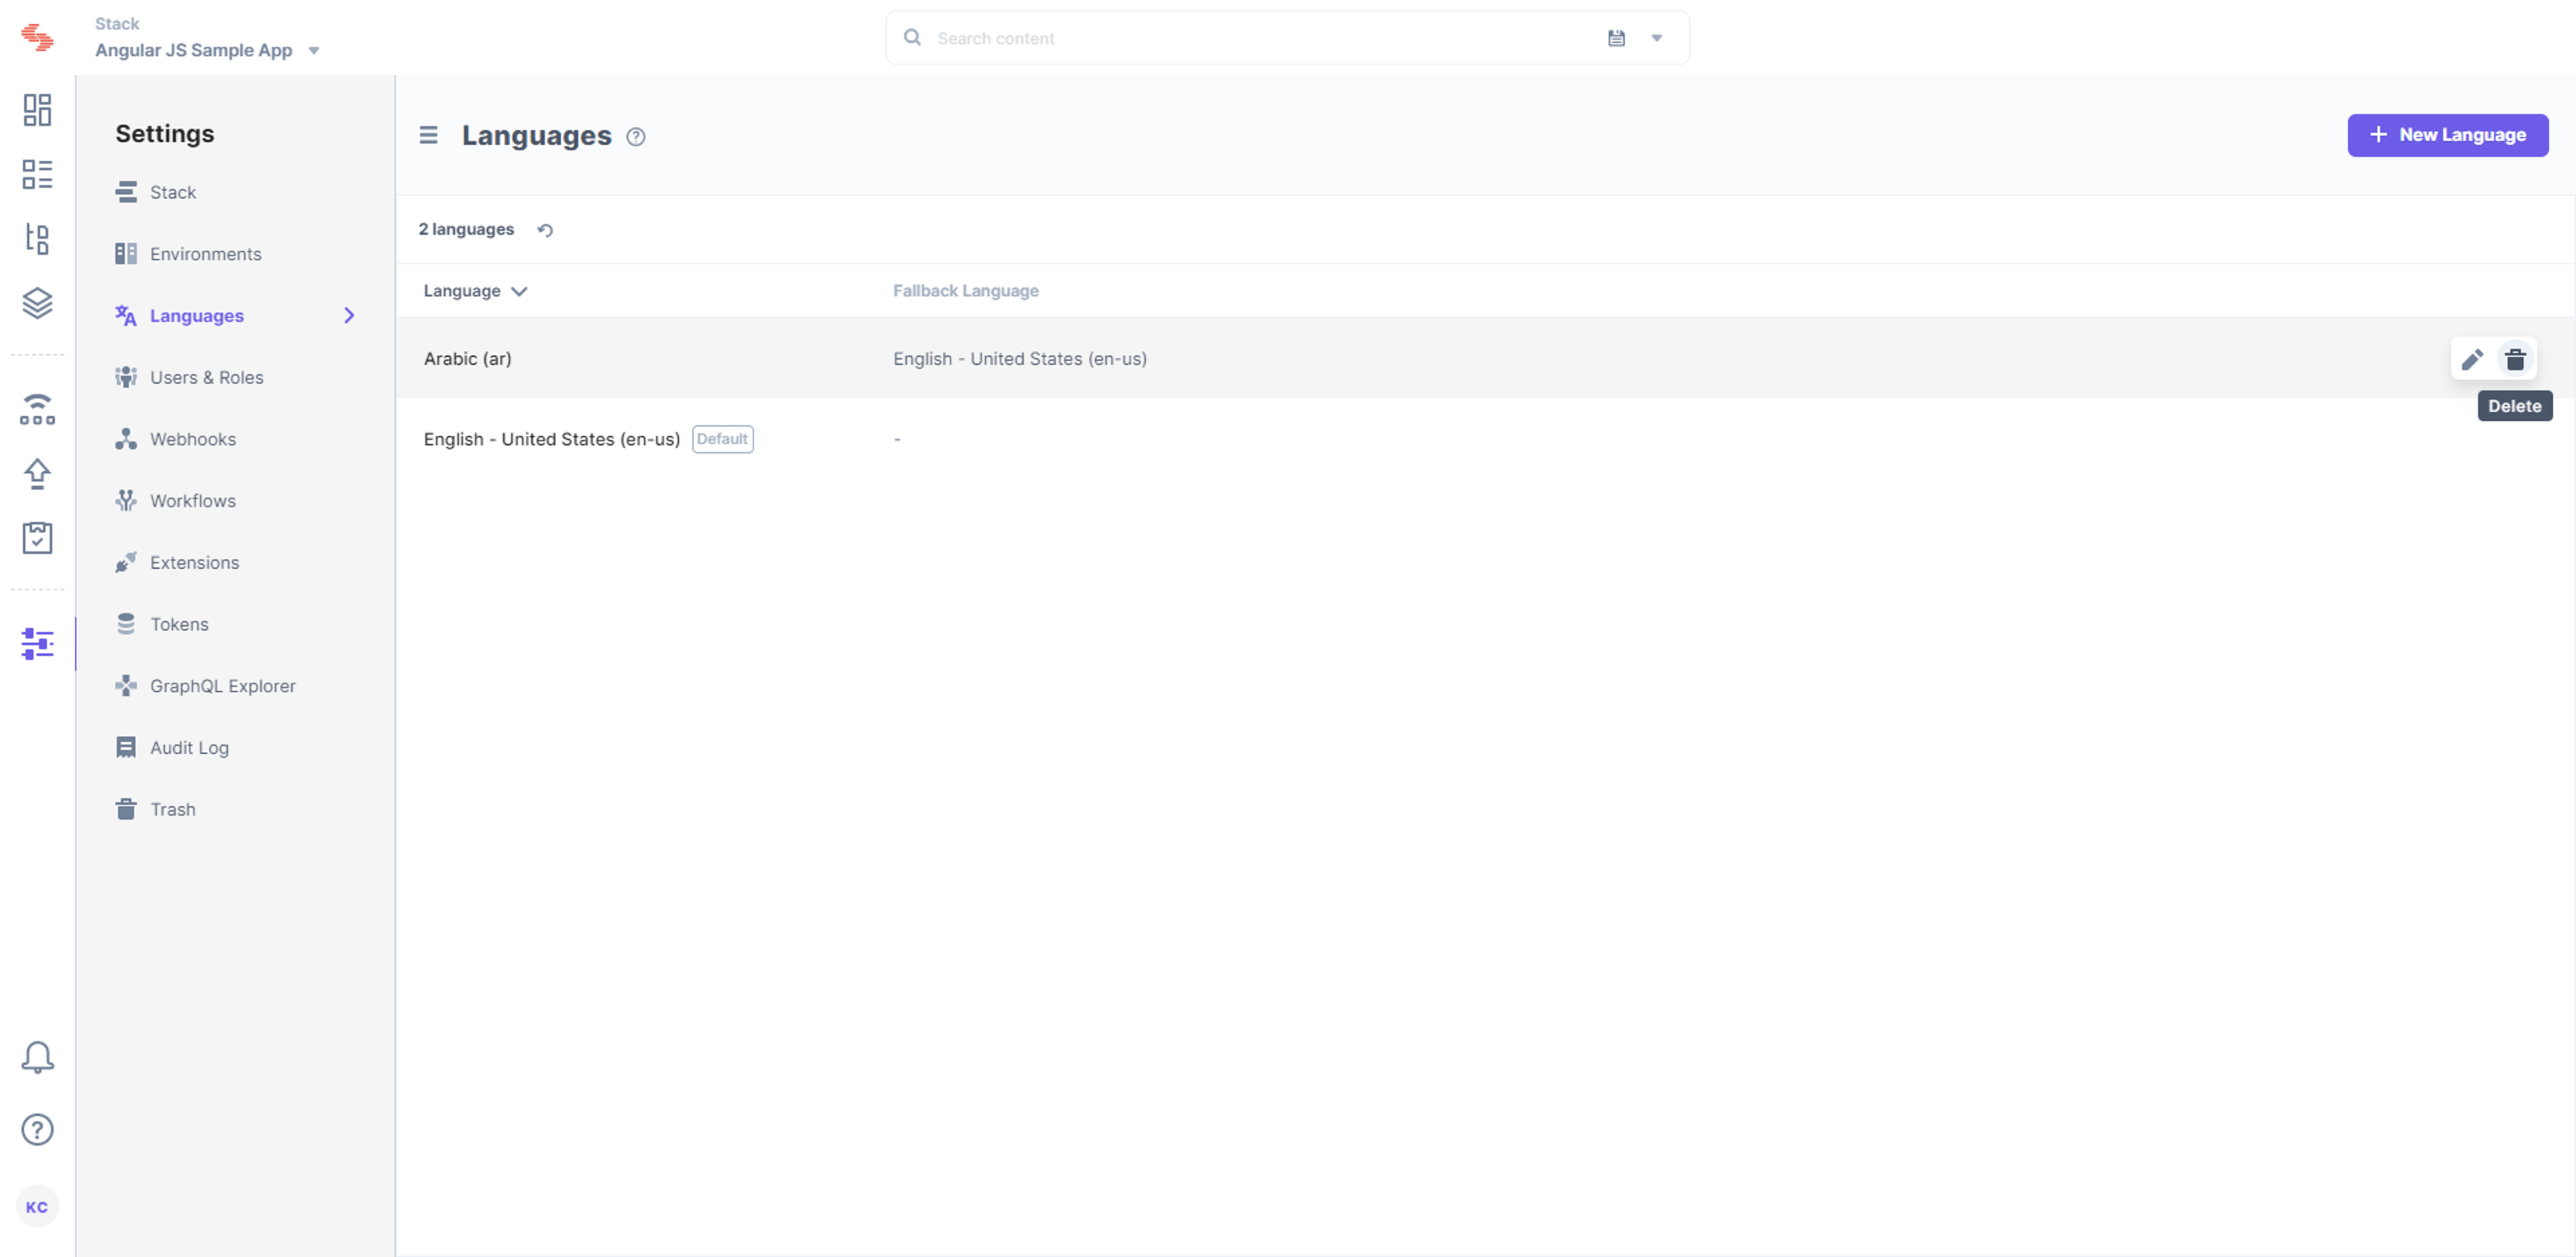Open the help question mark in sidebar
The image size is (2576, 1257).
tap(37, 1130)
